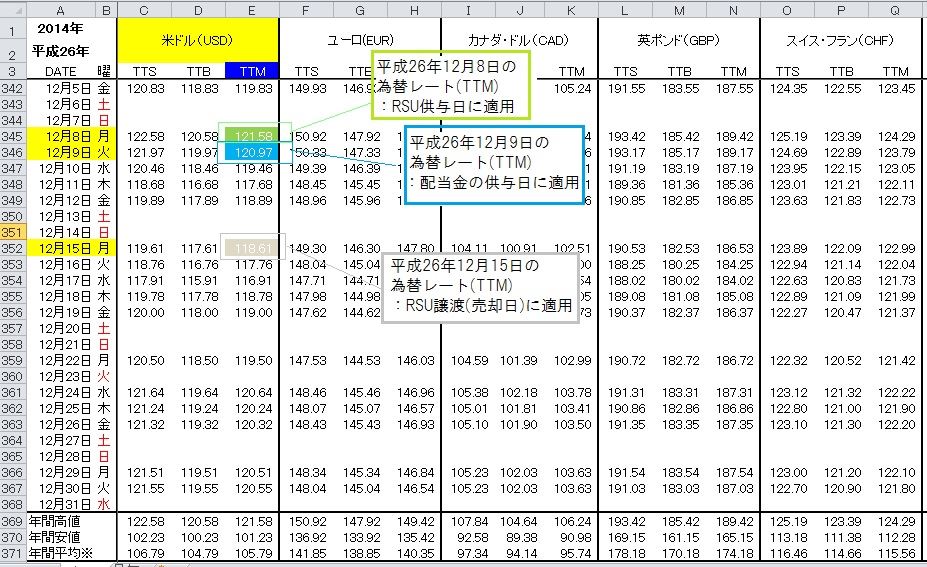Click the 12月8日 date cell

point(60,137)
